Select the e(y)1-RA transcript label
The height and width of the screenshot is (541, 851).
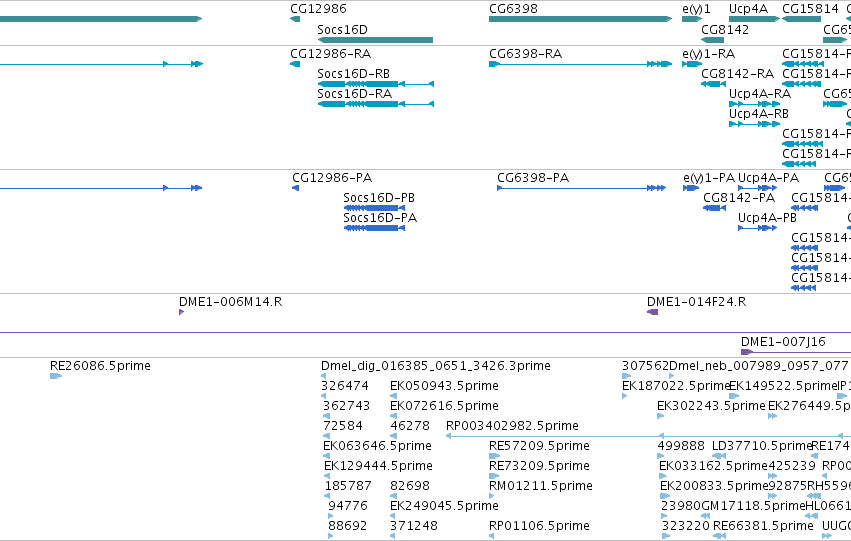[709, 54]
